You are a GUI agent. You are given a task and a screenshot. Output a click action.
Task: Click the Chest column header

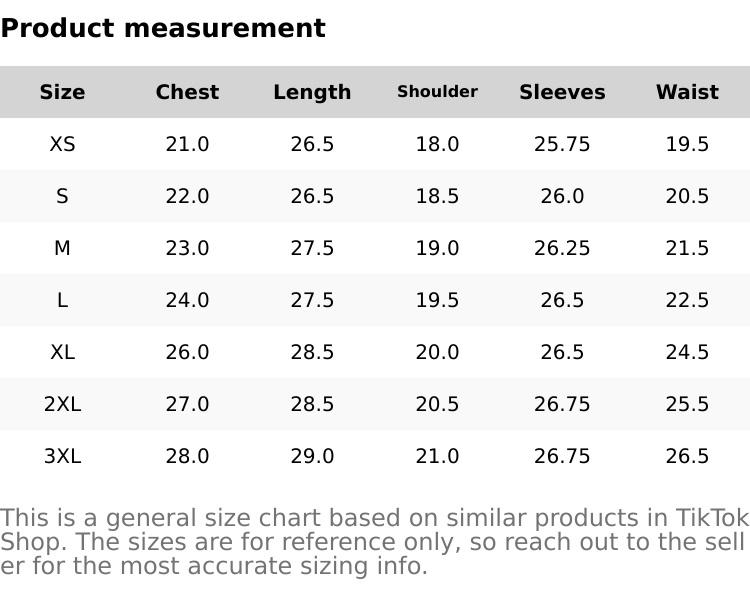187,92
